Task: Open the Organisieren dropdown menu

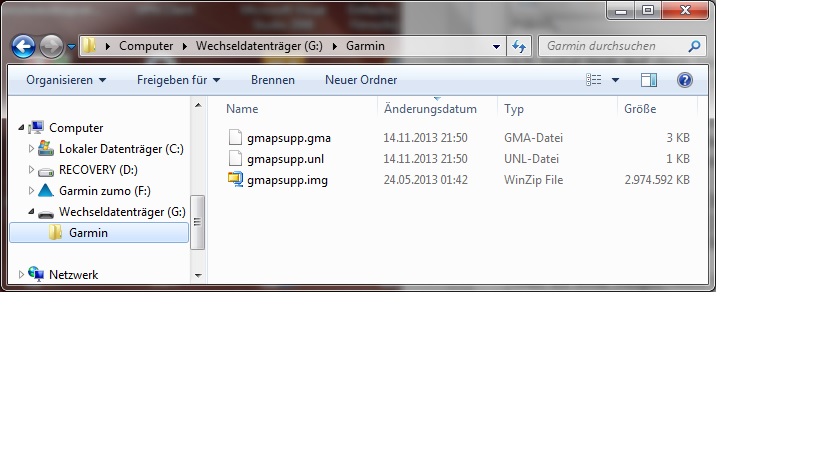Action: click(x=66, y=80)
